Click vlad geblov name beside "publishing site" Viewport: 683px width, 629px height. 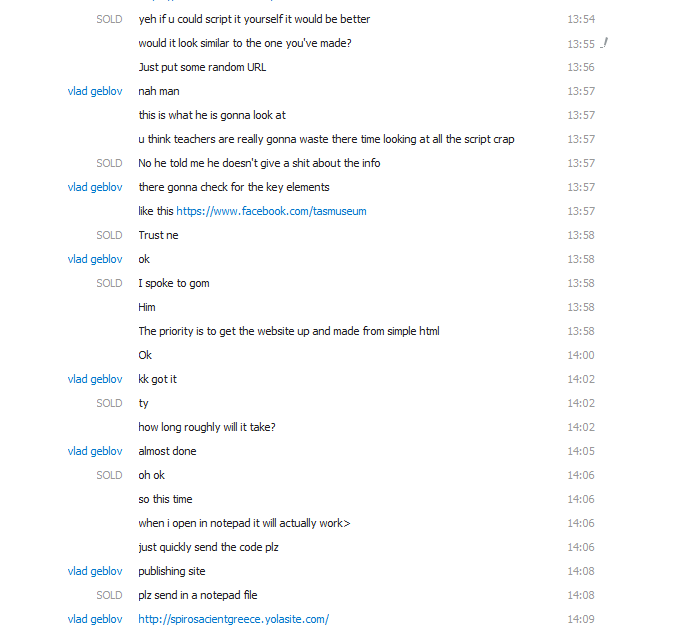95,571
